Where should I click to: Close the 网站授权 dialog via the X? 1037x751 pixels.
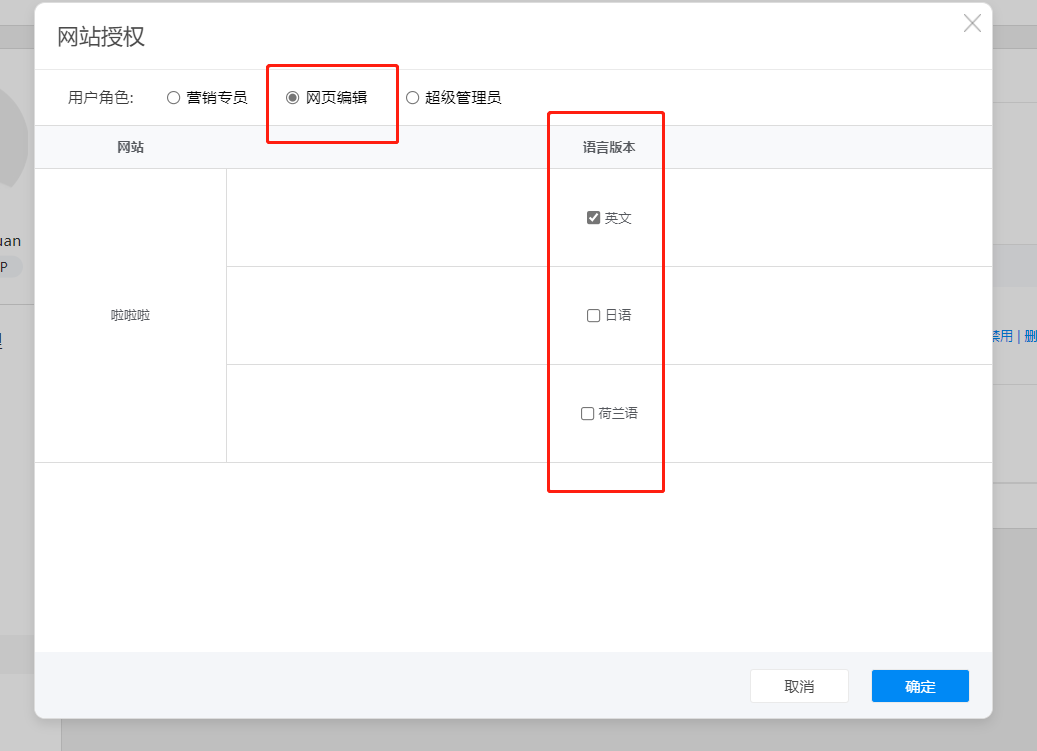(971, 23)
